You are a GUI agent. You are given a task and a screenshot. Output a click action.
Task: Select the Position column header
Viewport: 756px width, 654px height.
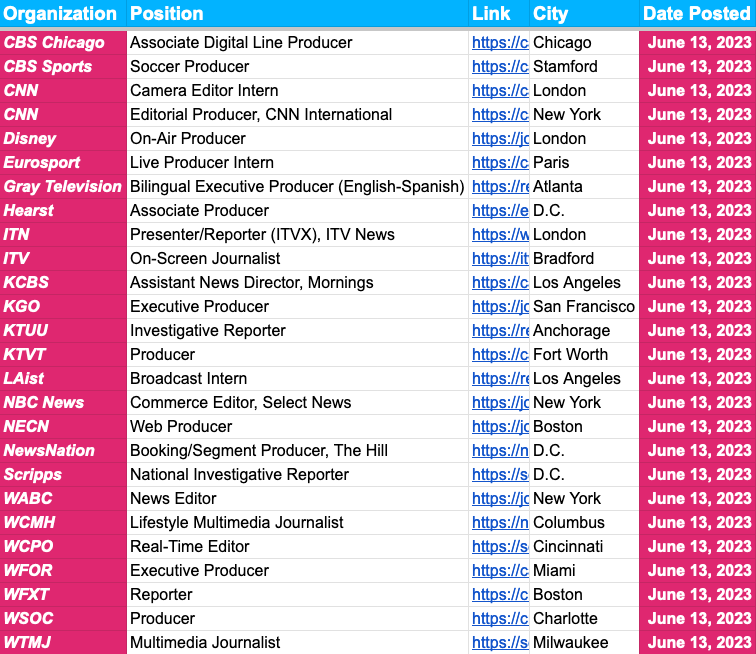pos(167,14)
